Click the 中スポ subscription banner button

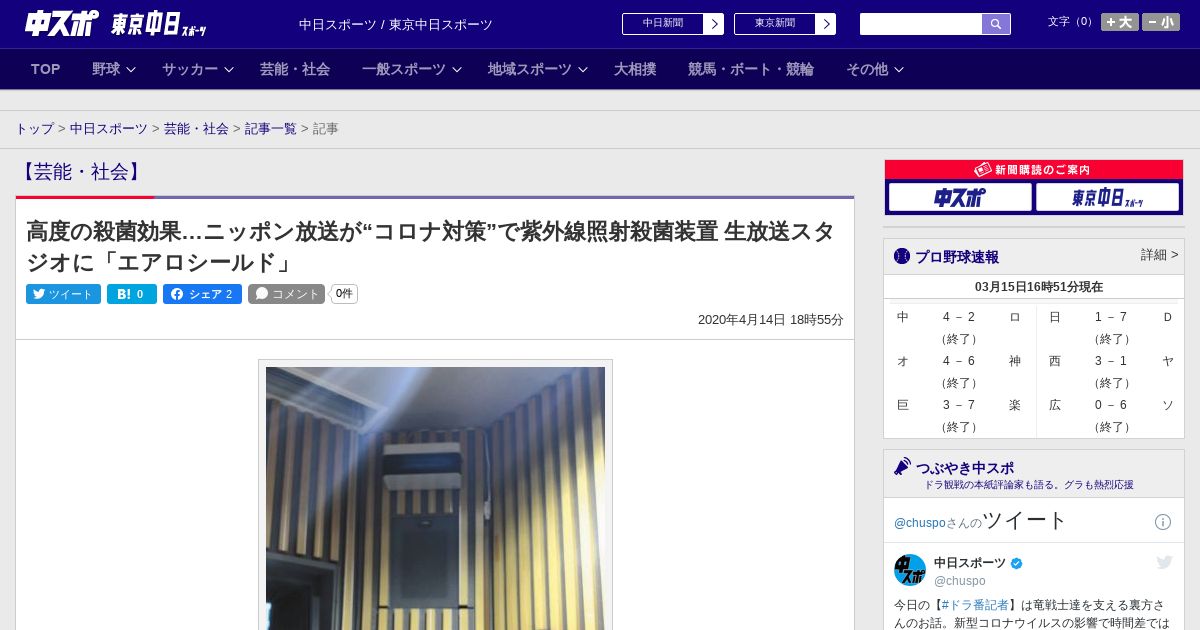click(960, 198)
